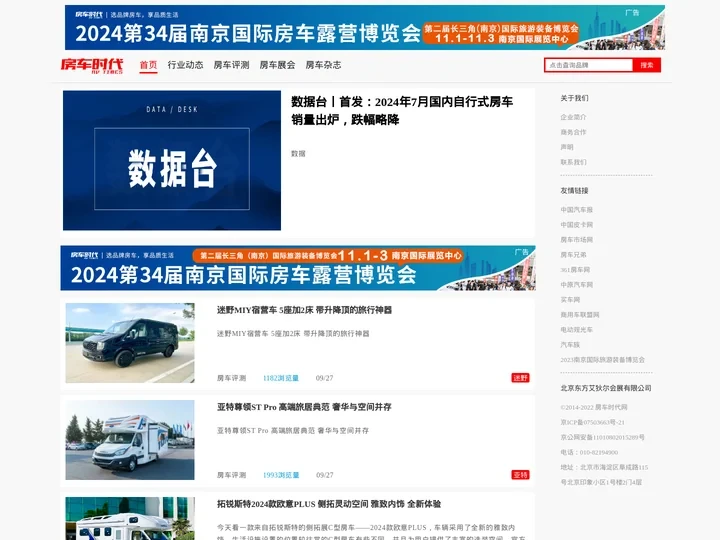
Task: Visit the 房车兄弟 friendly link
Action: (573, 255)
